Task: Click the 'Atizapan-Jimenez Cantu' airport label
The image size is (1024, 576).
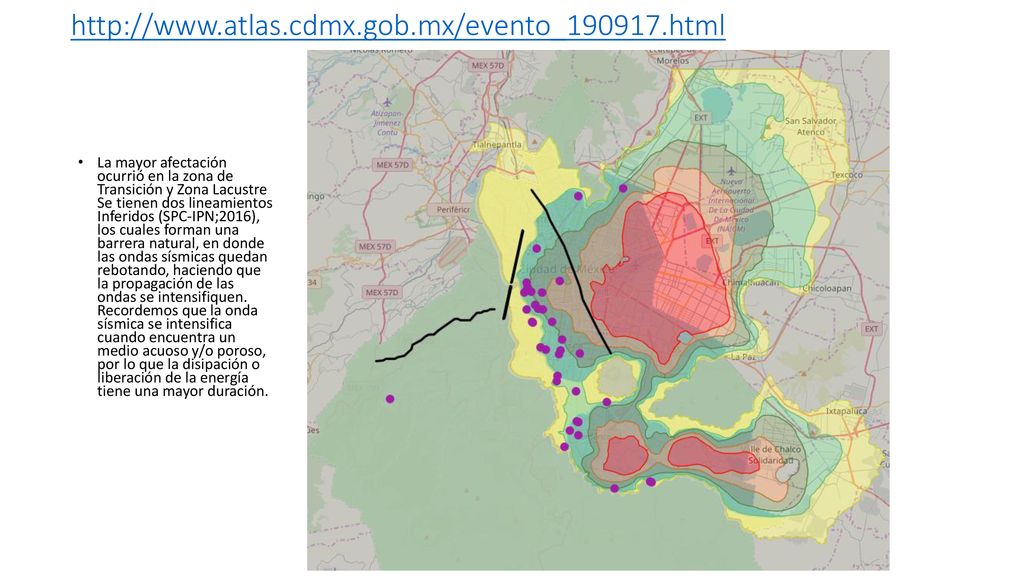Action: 386,123
